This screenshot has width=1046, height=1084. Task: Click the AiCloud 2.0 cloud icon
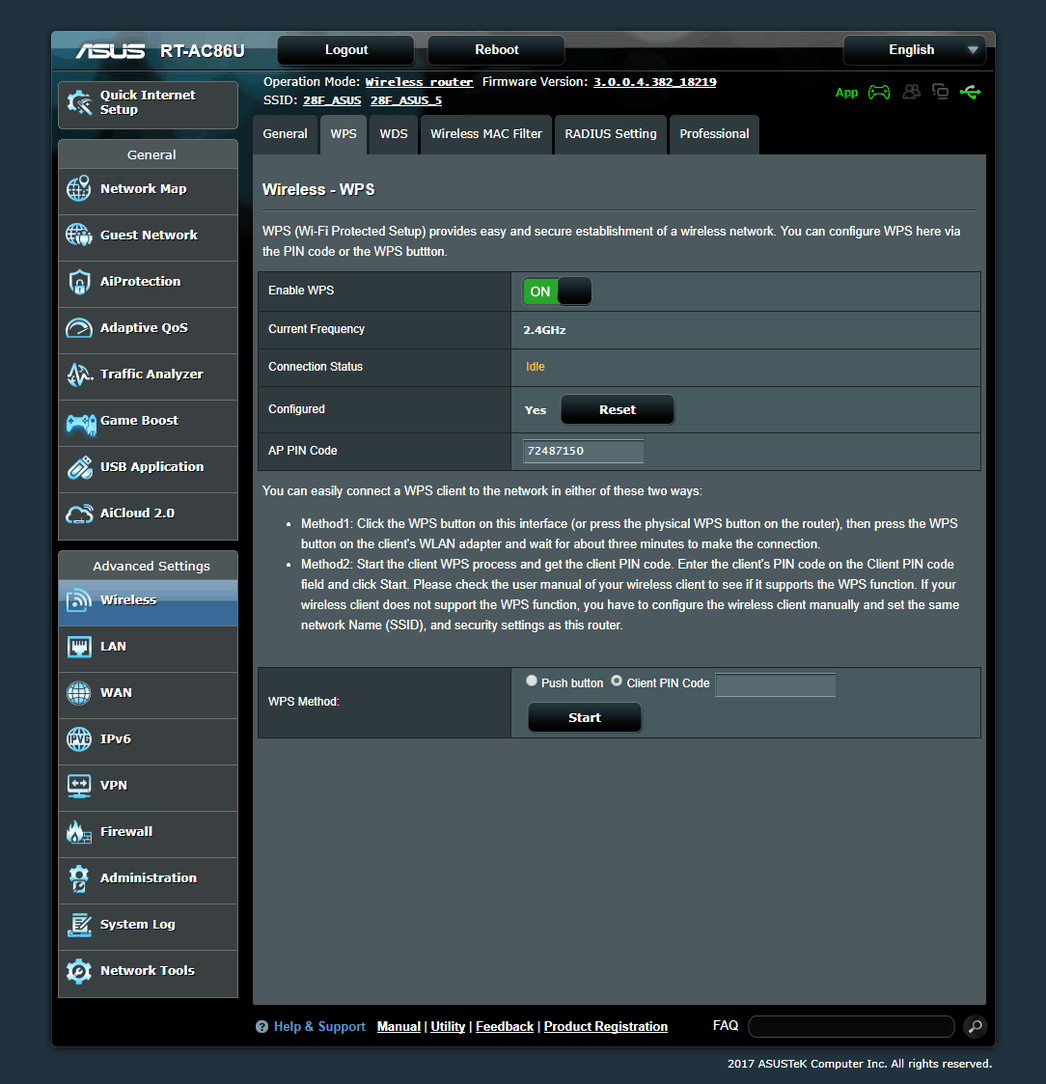click(79, 514)
